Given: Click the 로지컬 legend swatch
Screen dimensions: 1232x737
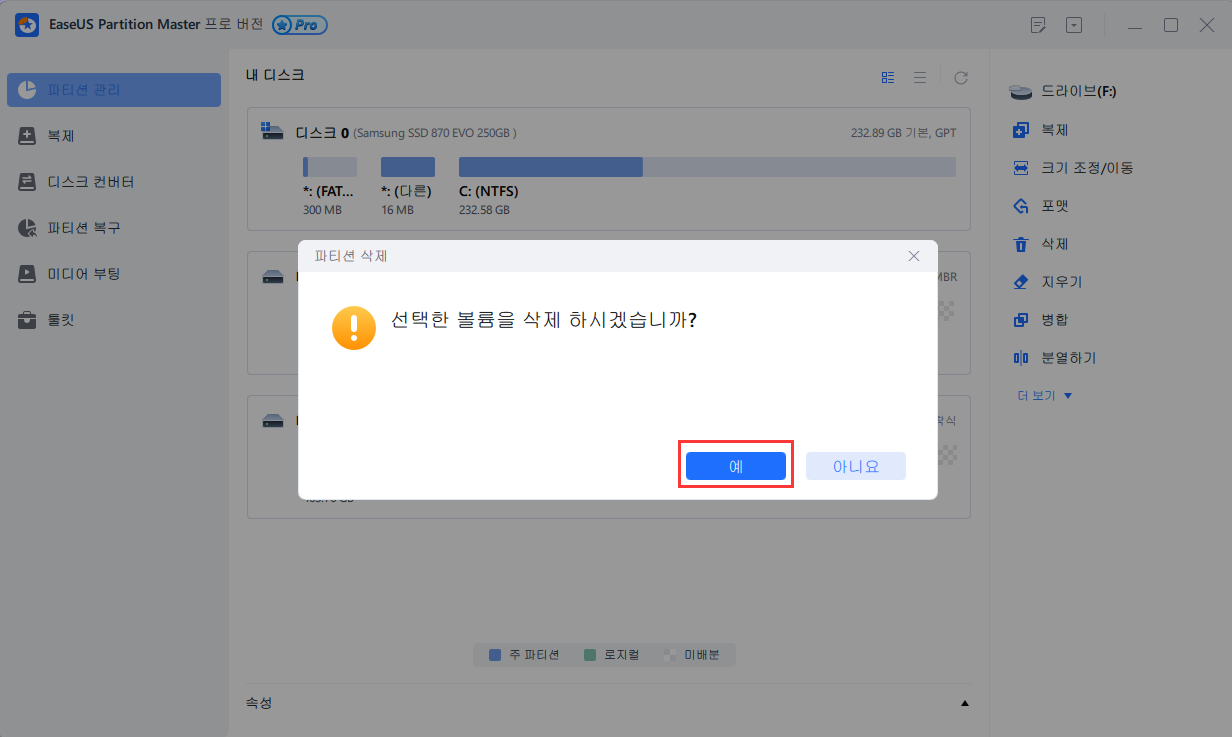Looking at the screenshot, I should (x=590, y=655).
